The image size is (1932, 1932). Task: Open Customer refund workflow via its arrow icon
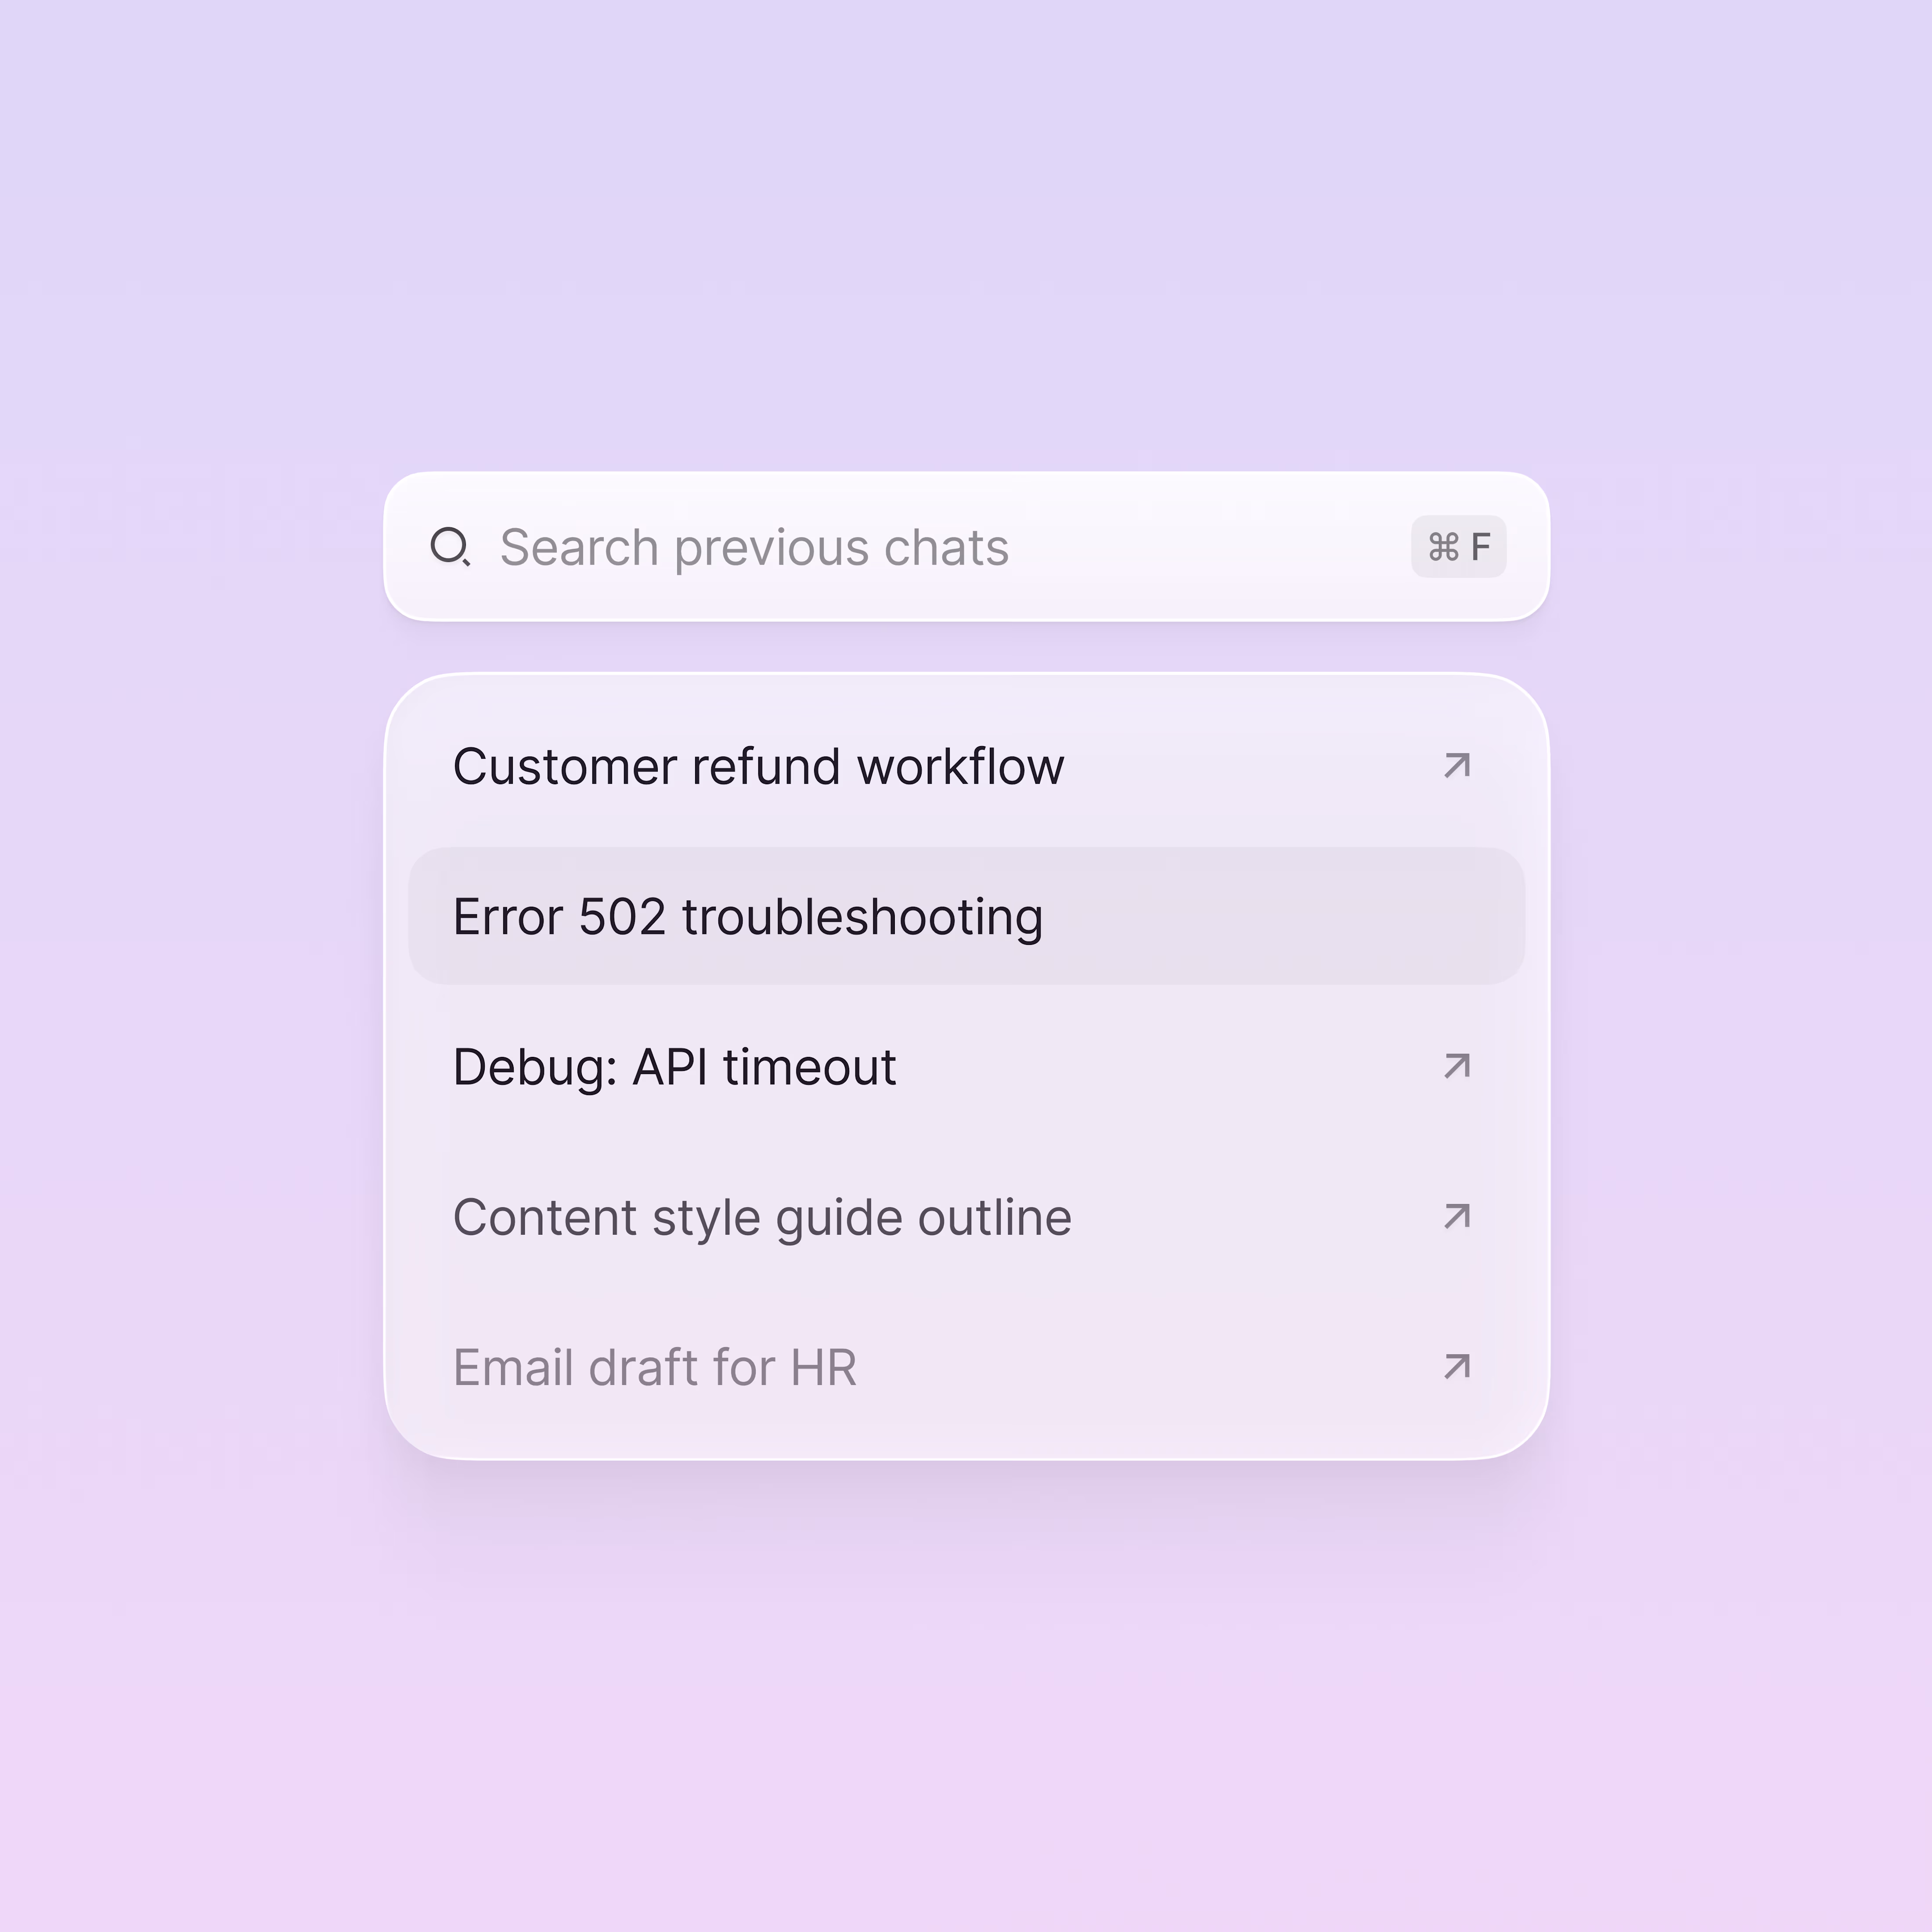pyautogui.click(x=1457, y=766)
